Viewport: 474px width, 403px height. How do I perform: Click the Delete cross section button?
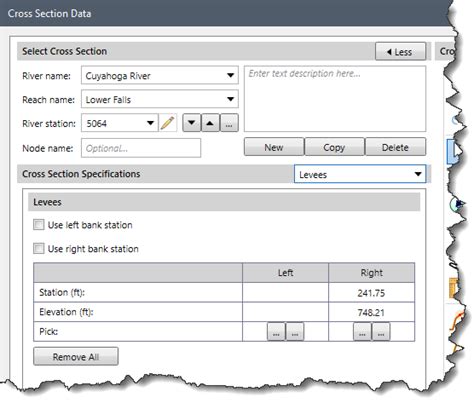coord(395,147)
